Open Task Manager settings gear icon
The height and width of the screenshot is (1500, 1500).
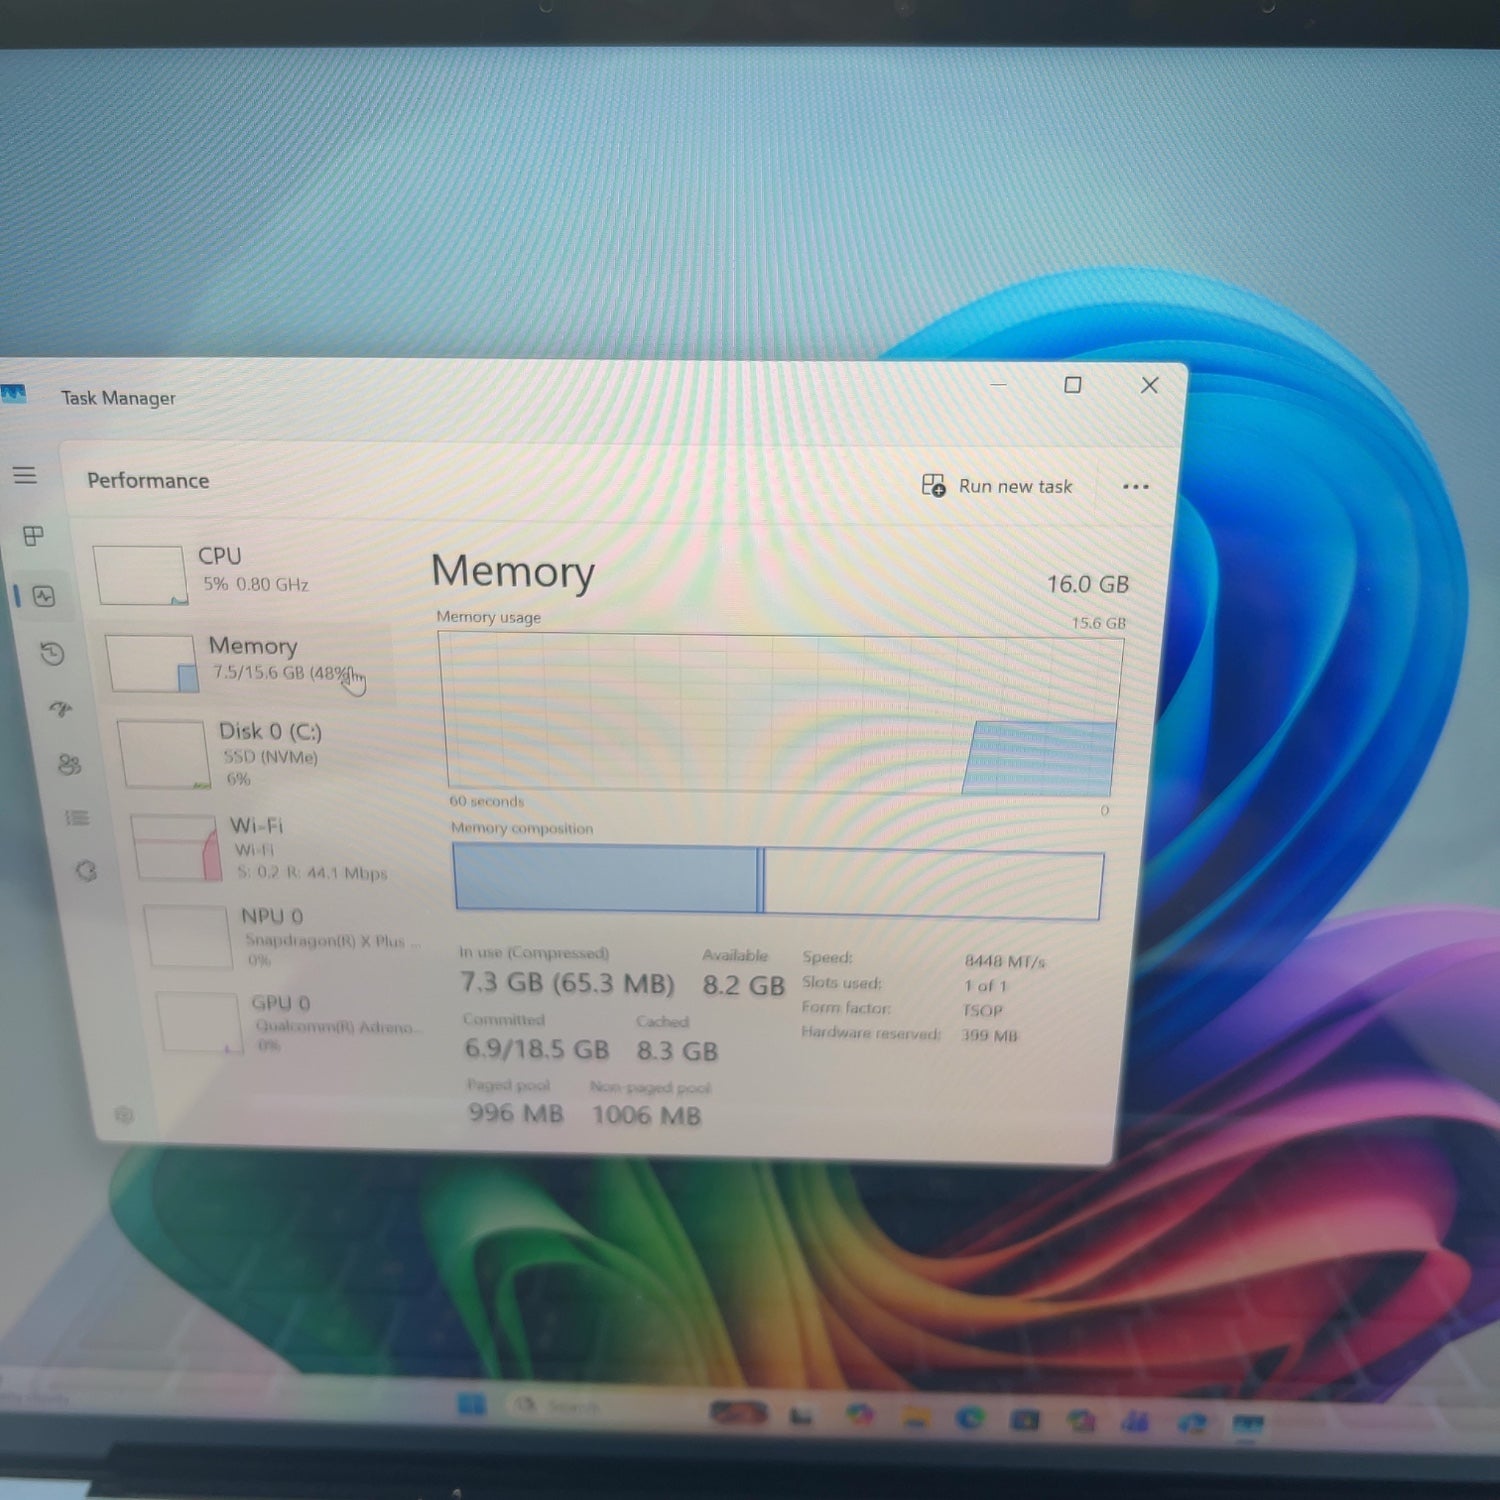tap(124, 1114)
